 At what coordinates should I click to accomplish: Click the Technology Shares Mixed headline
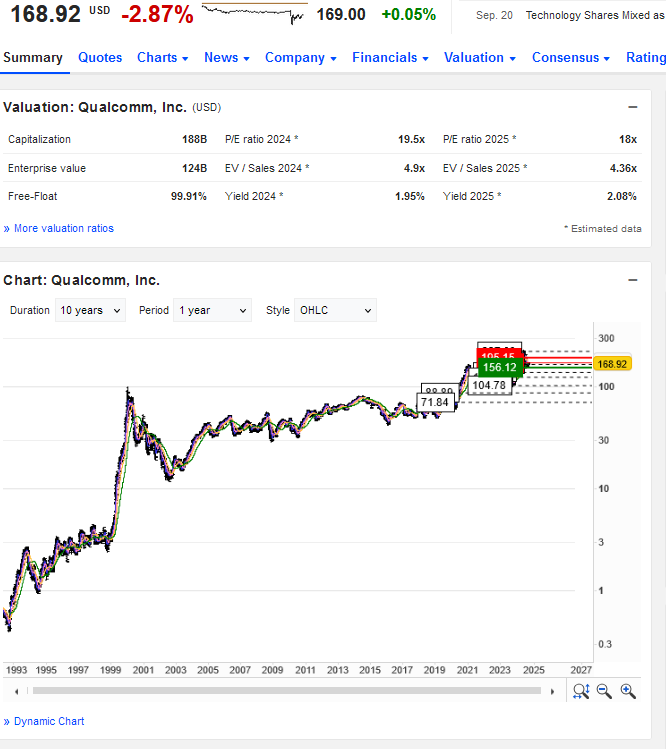[595, 15]
